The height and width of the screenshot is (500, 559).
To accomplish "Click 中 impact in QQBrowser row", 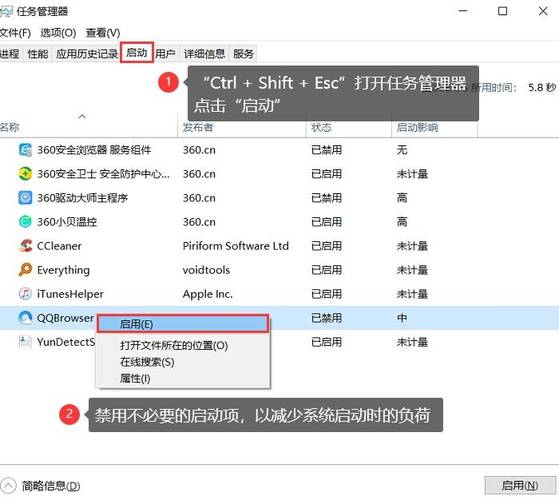I will 402,318.
